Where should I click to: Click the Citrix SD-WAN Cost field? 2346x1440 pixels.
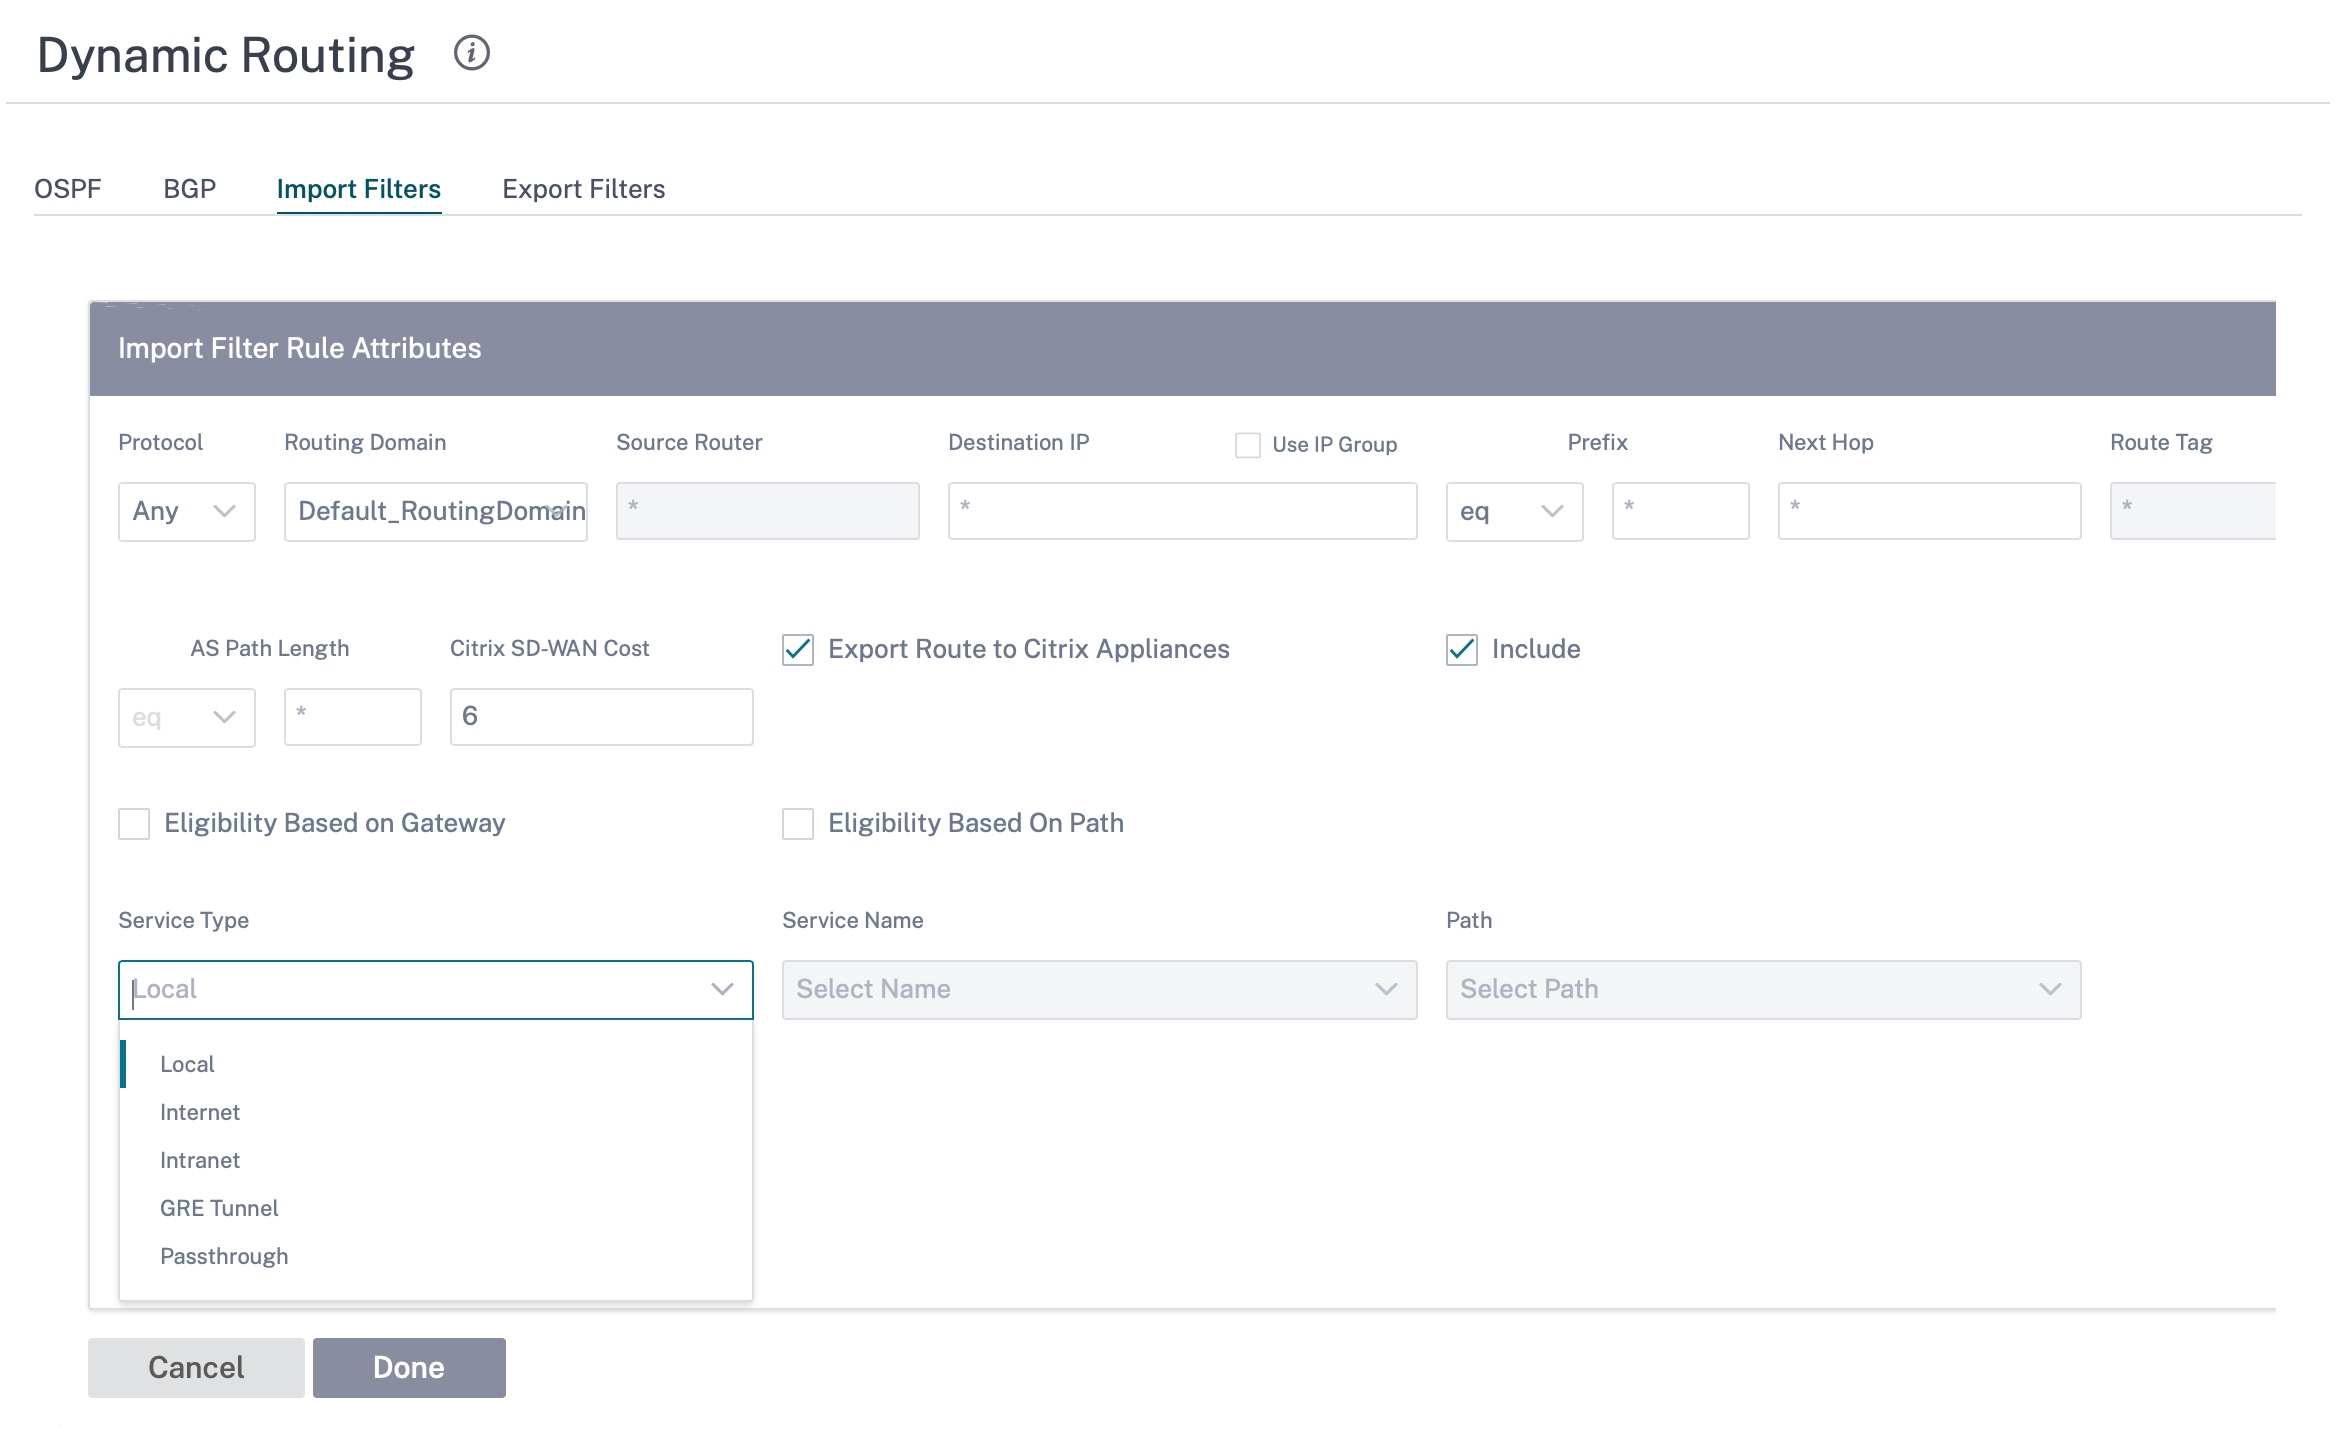coord(602,717)
